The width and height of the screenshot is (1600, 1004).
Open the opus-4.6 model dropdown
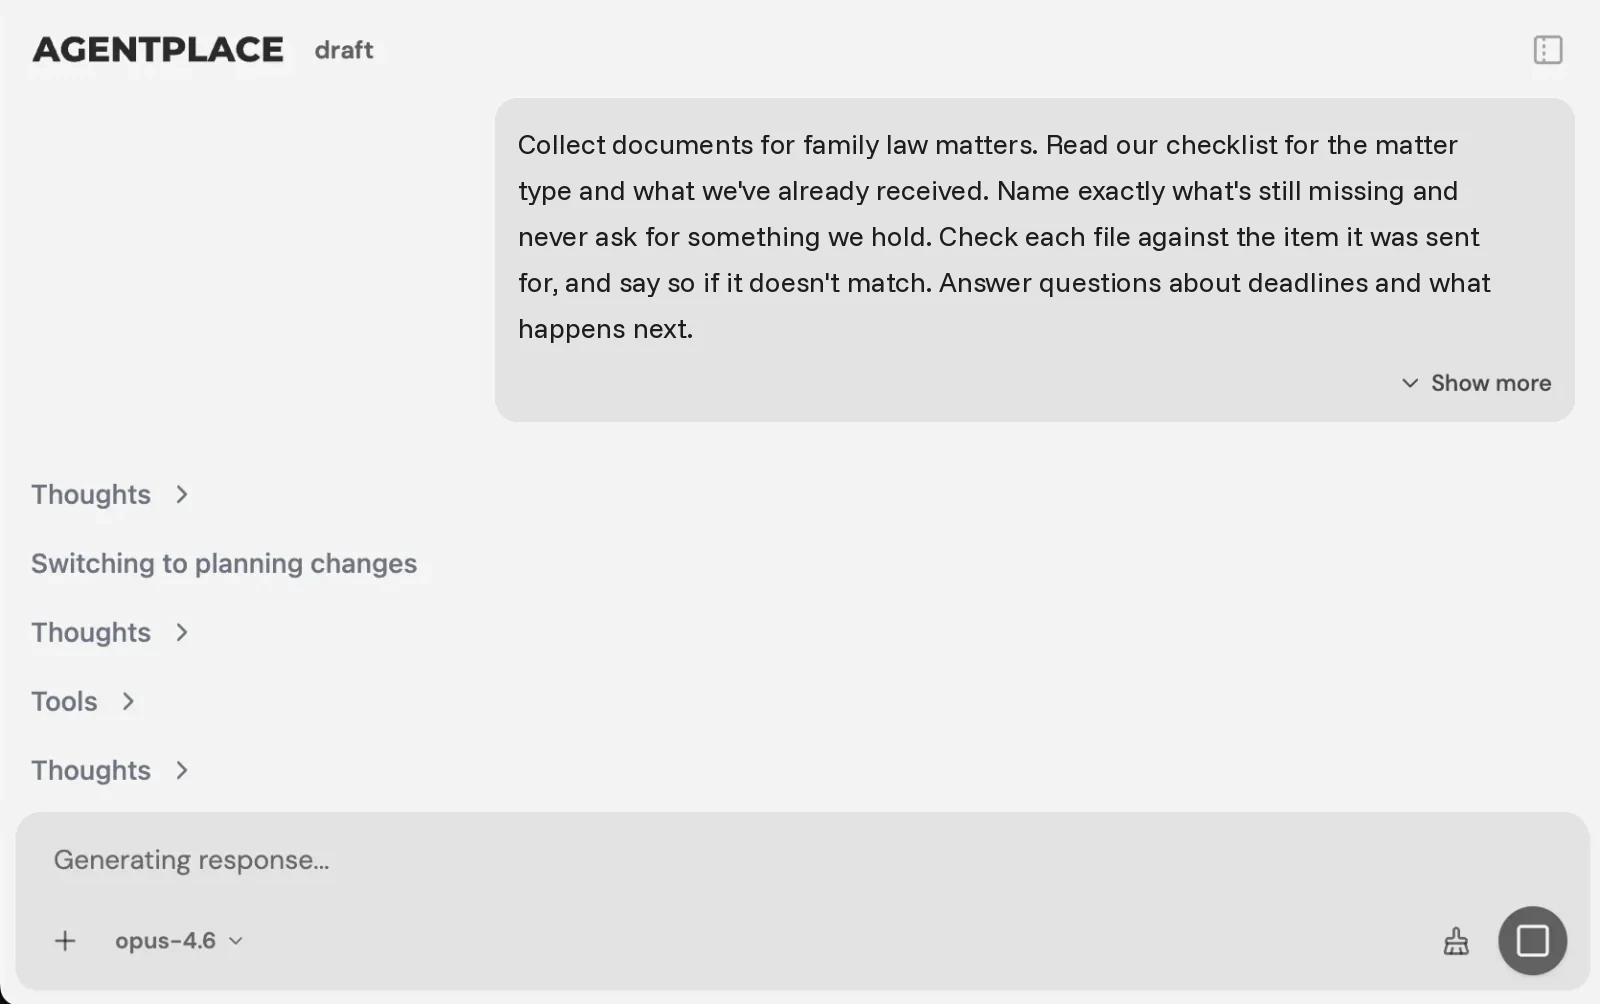coord(179,941)
